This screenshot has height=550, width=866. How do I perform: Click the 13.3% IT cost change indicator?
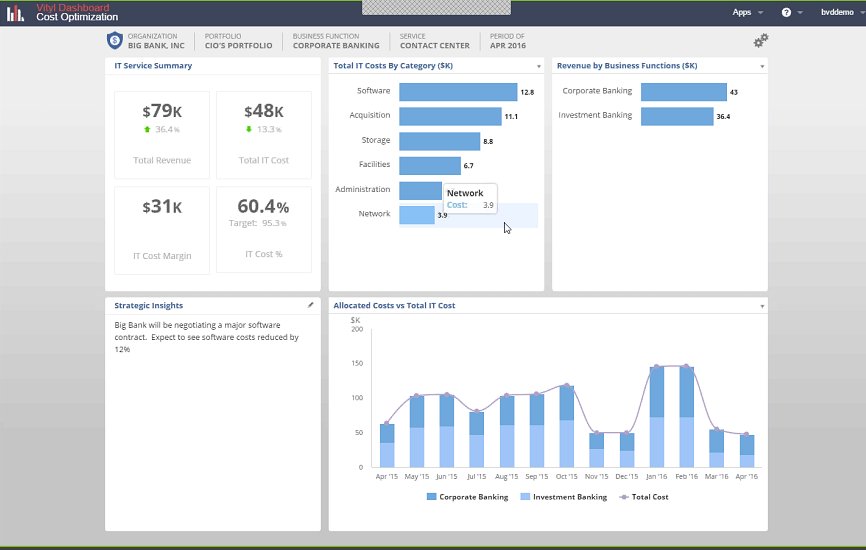(x=263, y=129)
